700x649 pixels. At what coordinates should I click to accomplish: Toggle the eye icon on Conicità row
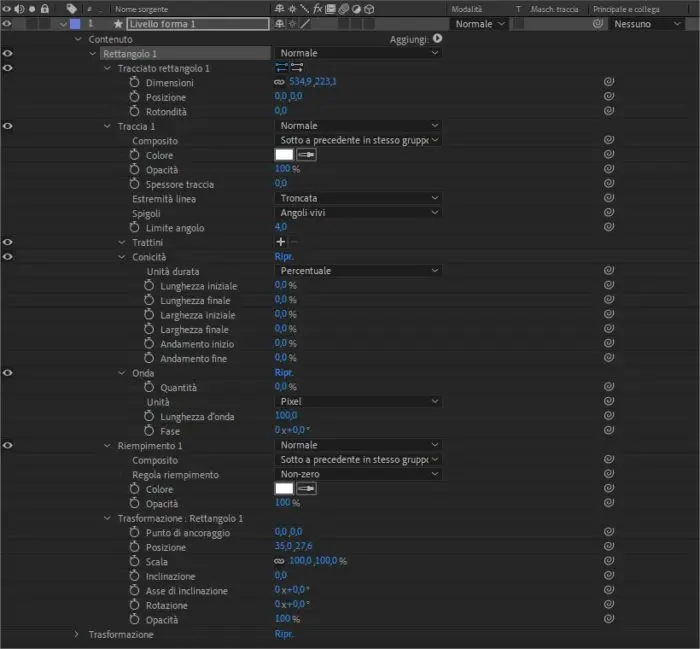(7, 257)
